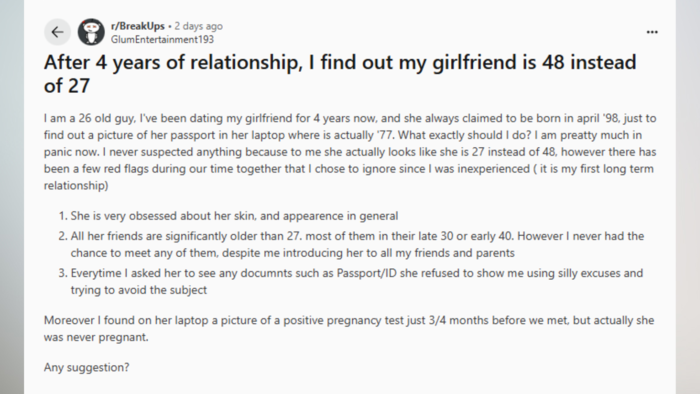Click the word 'relationship)' ending the first paragraph
The width and height of the screenshot is (700, 394).
(x=76, y=186)
